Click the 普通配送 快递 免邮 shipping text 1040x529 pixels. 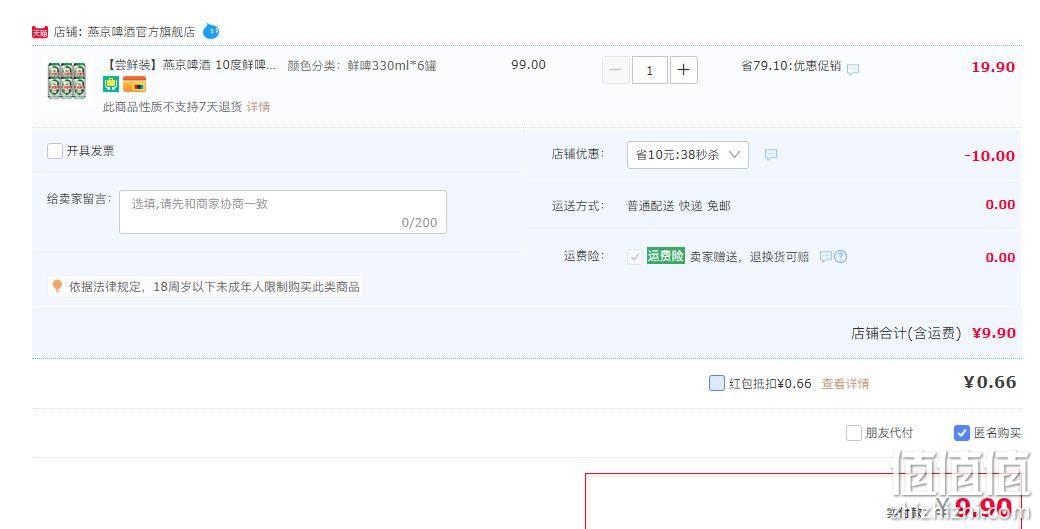tap(679, 206)
